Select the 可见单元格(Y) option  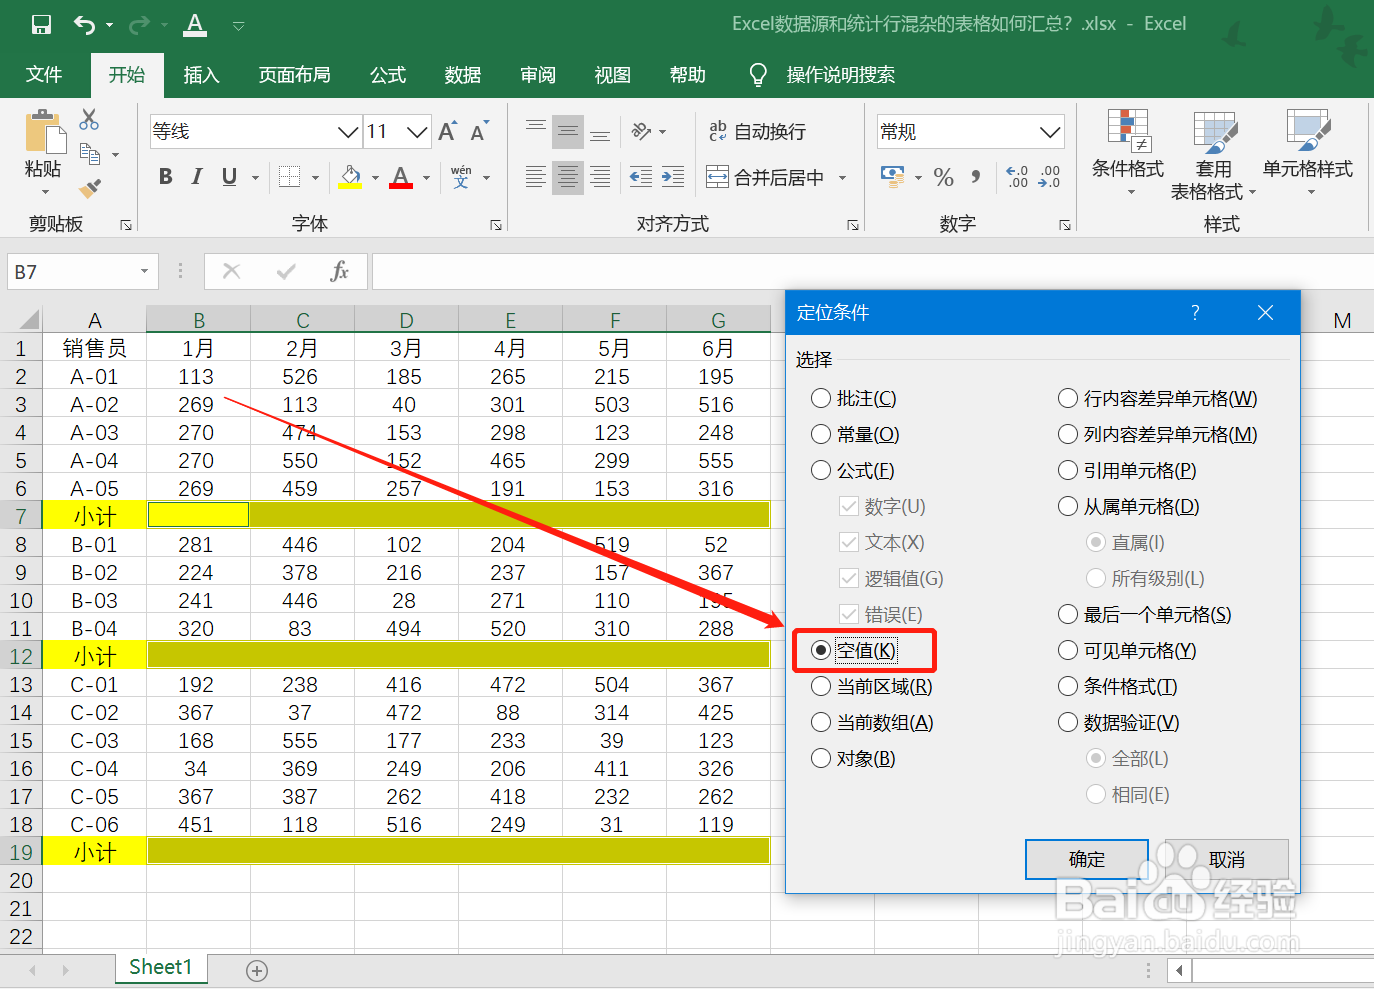click(x=1068, y=650)
